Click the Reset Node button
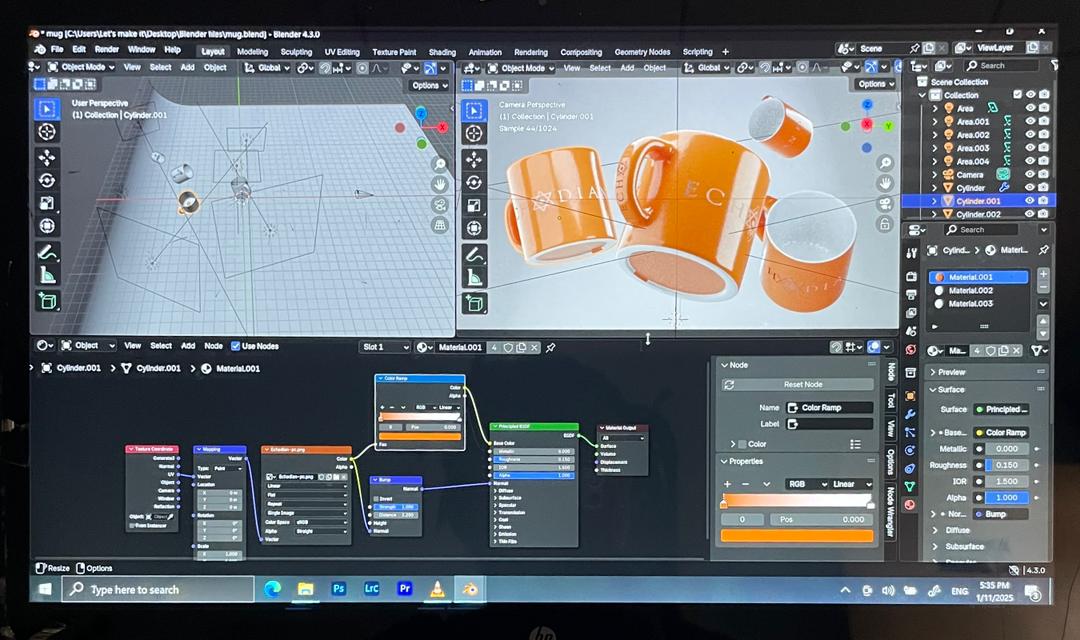 click(x=797, y=384)
